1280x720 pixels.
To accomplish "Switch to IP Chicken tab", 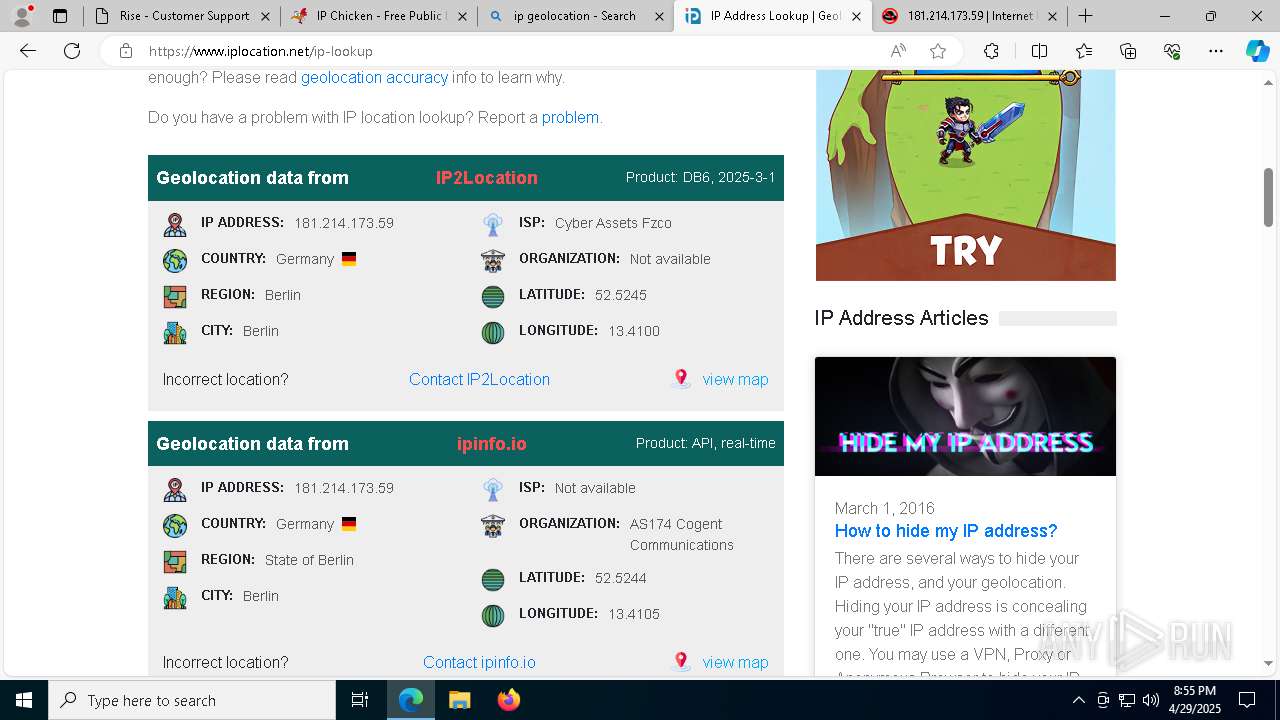I will tap(377, 16).
